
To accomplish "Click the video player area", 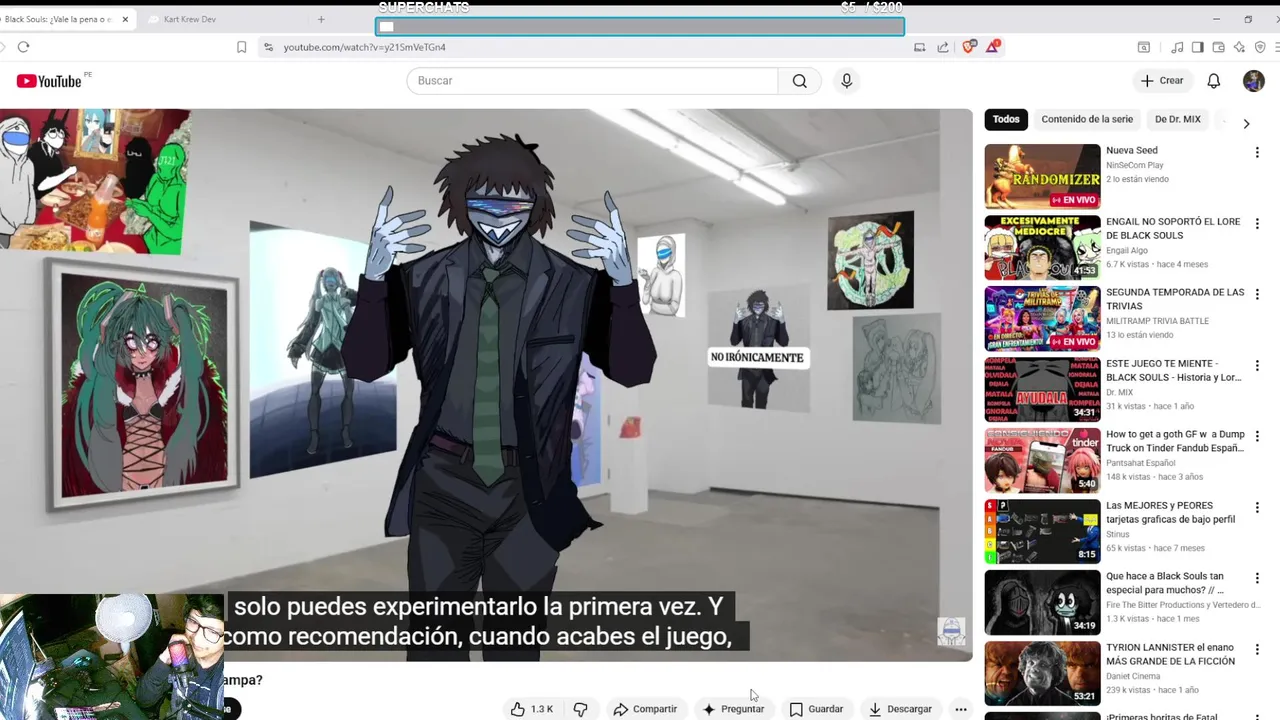I will 486,384.
